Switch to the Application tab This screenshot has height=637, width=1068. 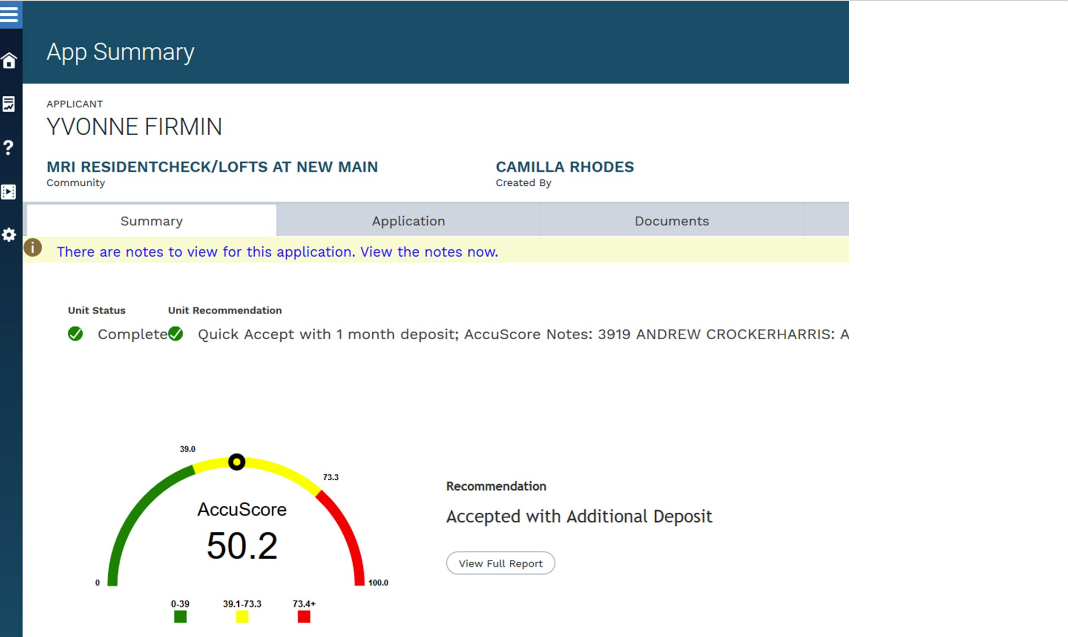point(408,220)
